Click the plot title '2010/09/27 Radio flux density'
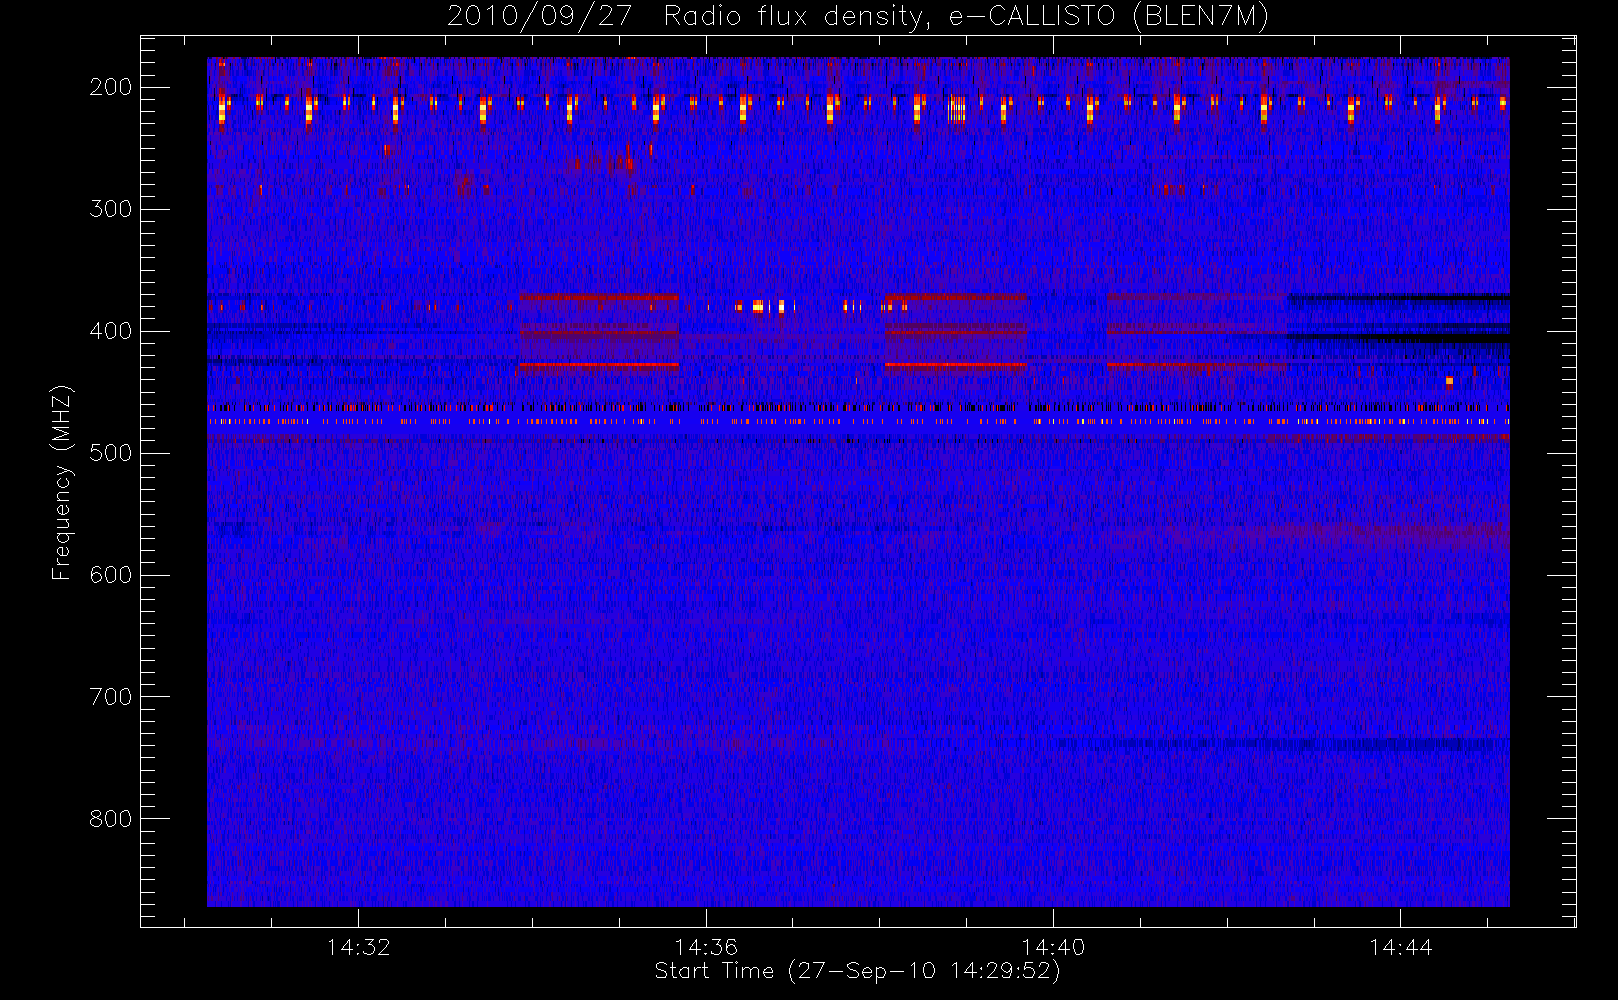This screenshot has height=1000, width=1618. pos(858,17)
